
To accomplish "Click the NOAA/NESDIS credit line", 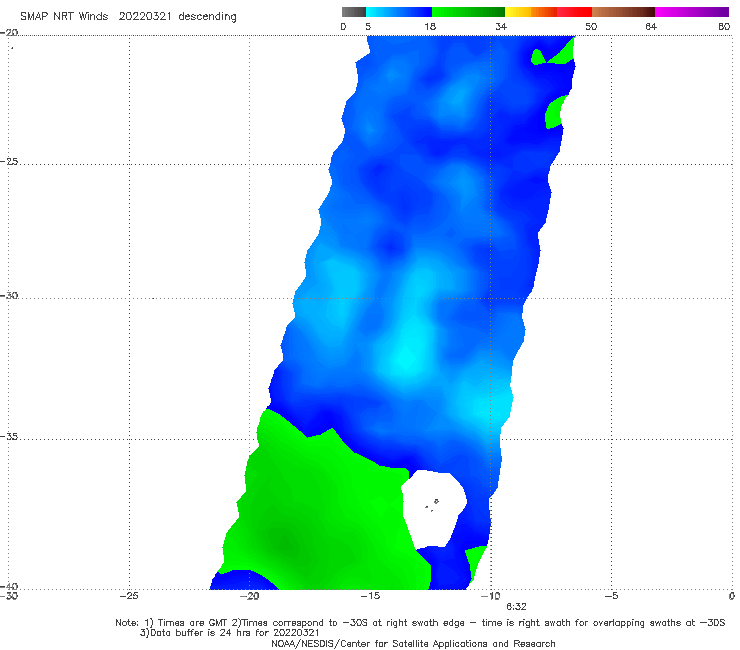I will [413, 643].
